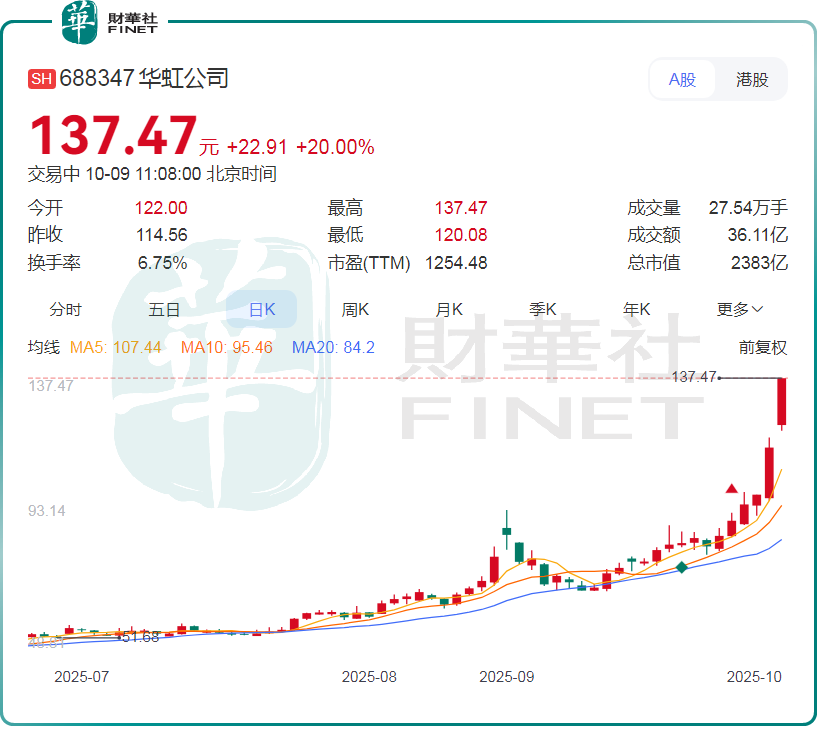Click the latest tall red candlestick

[782, 402]
